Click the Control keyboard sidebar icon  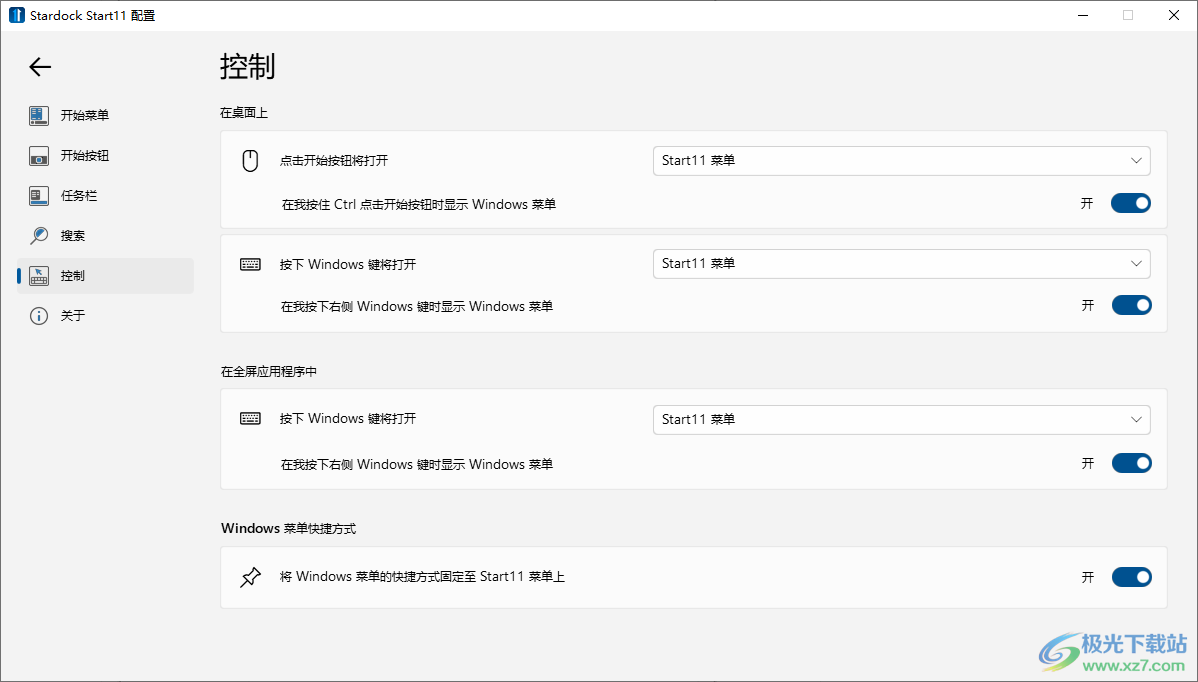(39, 276)
